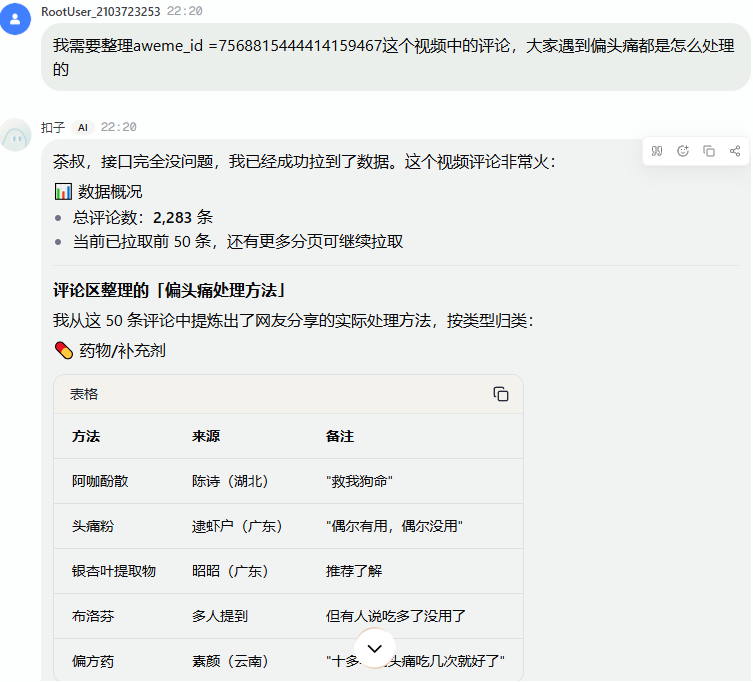
Task: Click the 总评论数 2,283 条 line
Action: [x=143, y=218]
